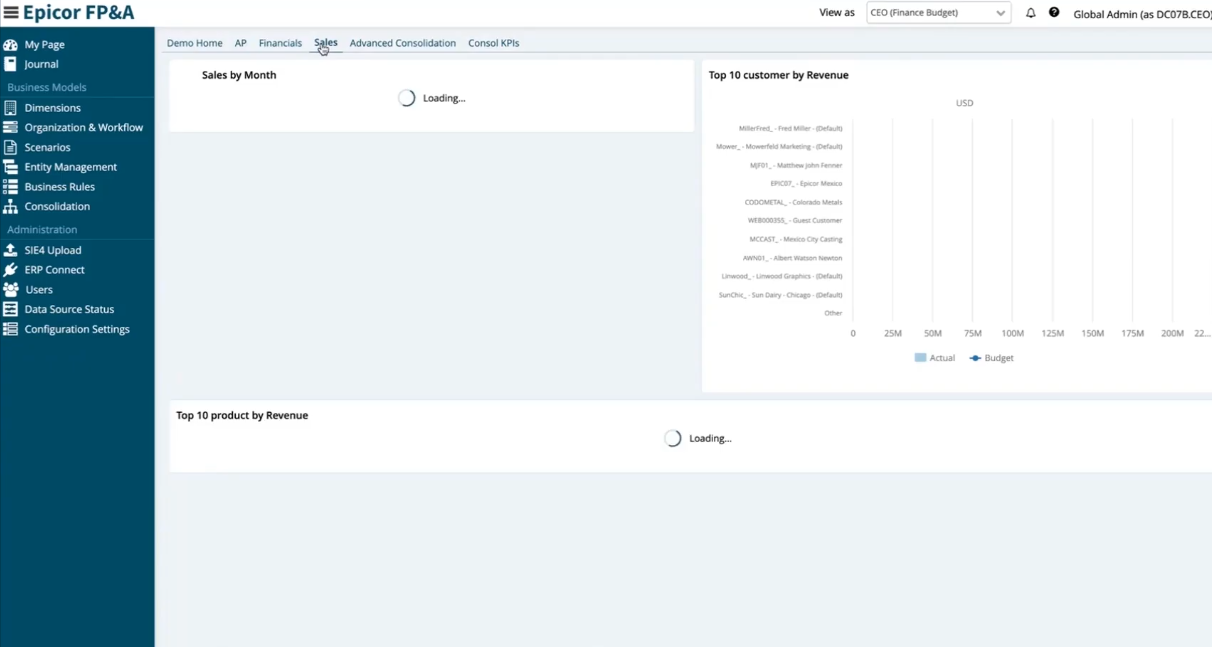Click 'MillerFred_ - Fred Miller' chart label
The width and height of the screenshot is (1212, 647).
[790, 129]
